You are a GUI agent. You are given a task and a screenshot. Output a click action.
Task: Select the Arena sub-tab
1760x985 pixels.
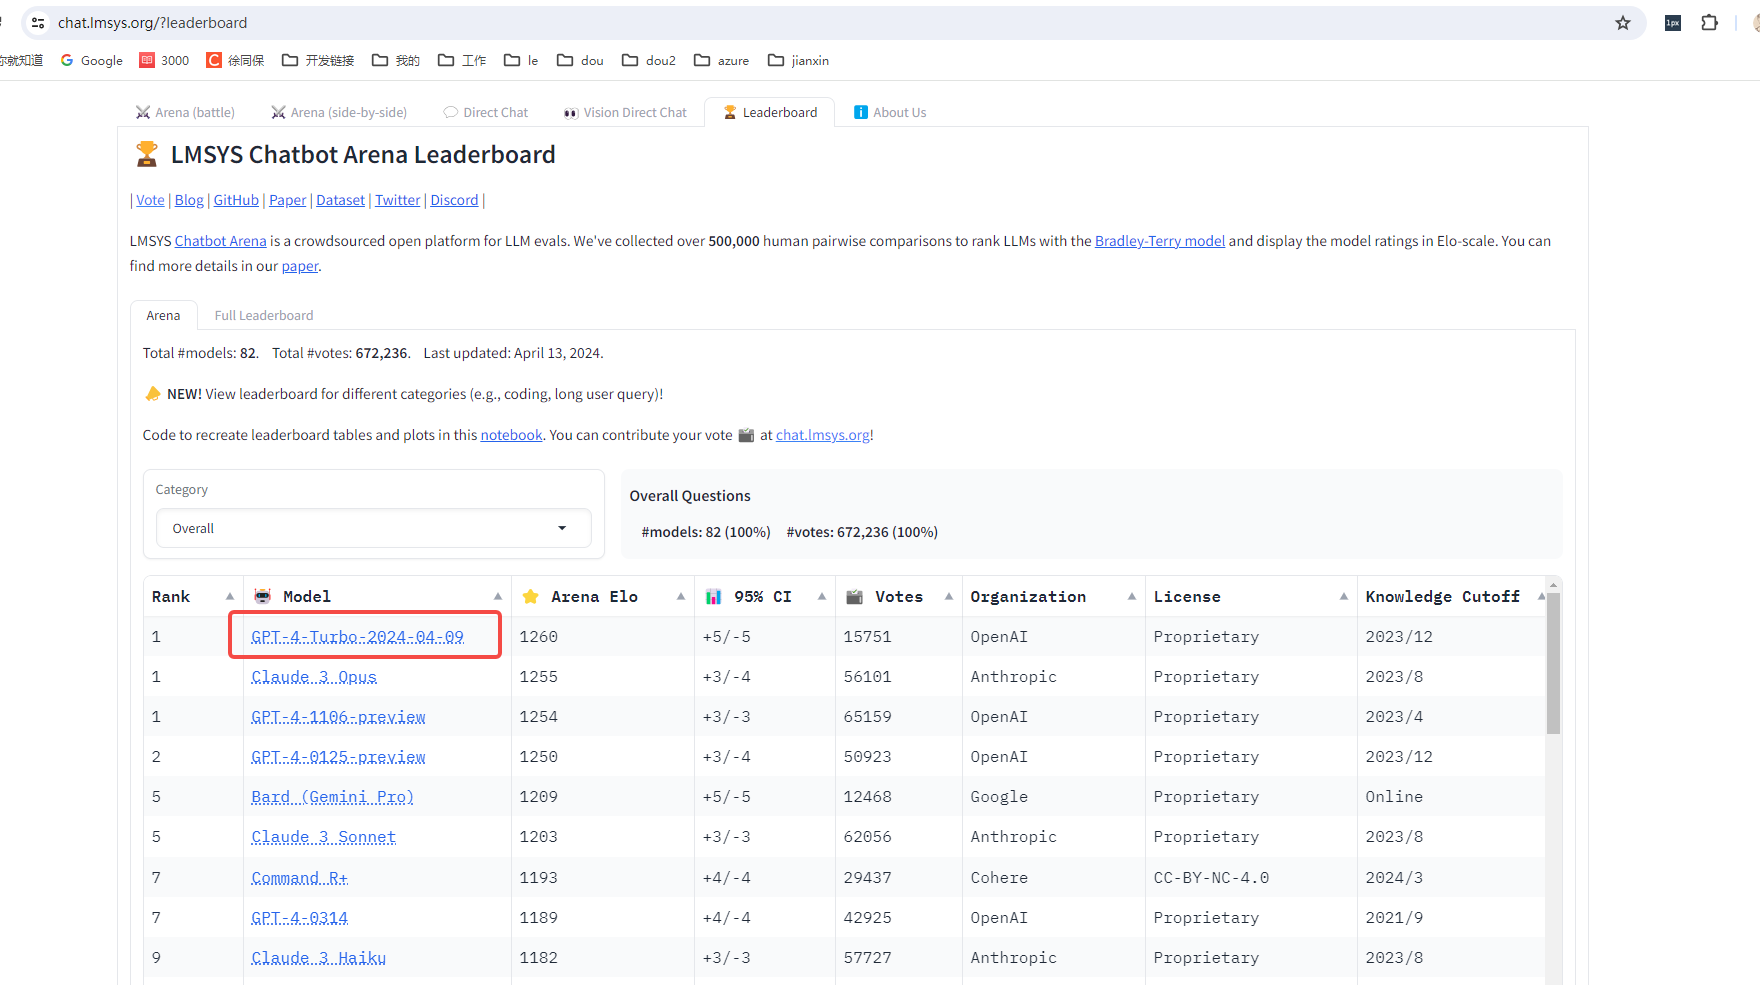pos(163,315)
